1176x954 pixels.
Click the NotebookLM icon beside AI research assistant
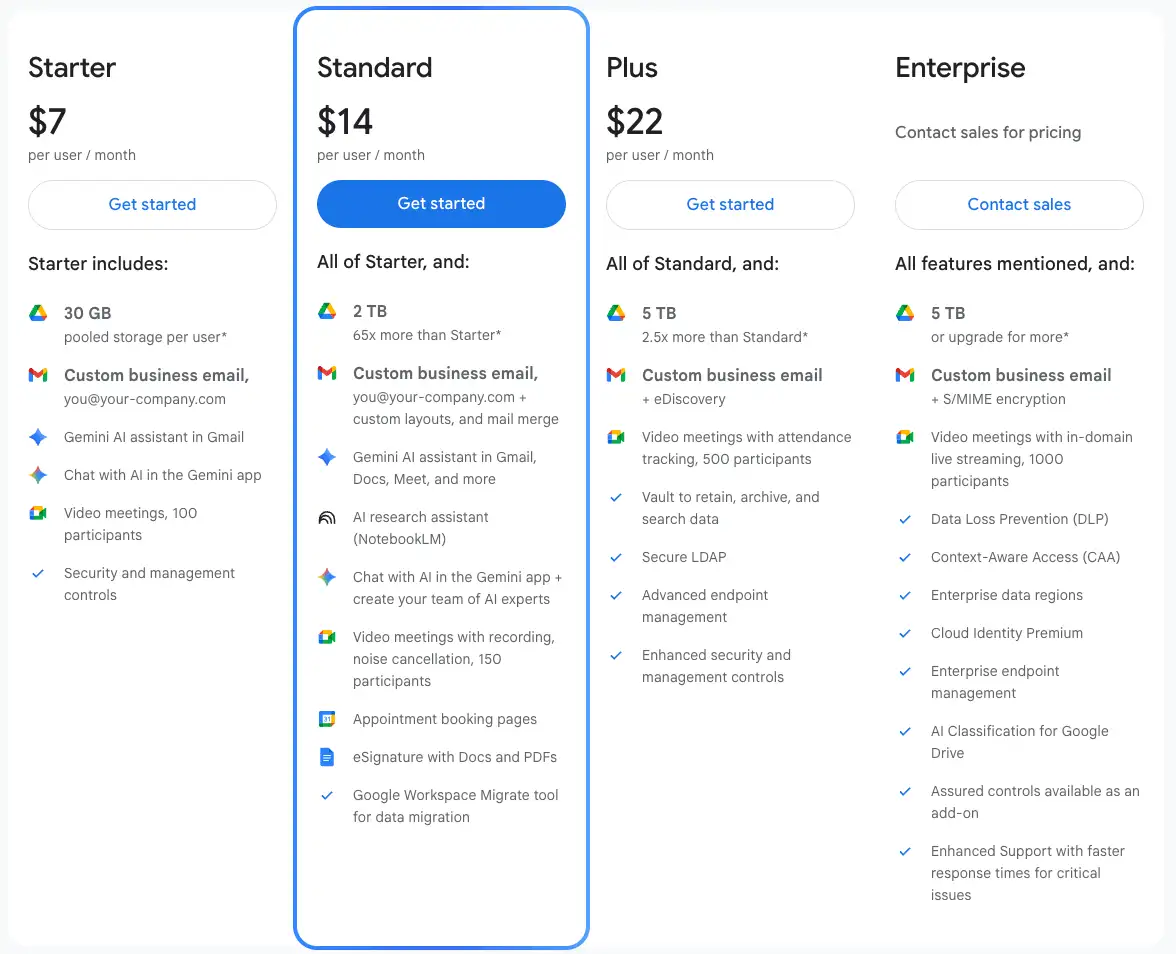(326, 517)
